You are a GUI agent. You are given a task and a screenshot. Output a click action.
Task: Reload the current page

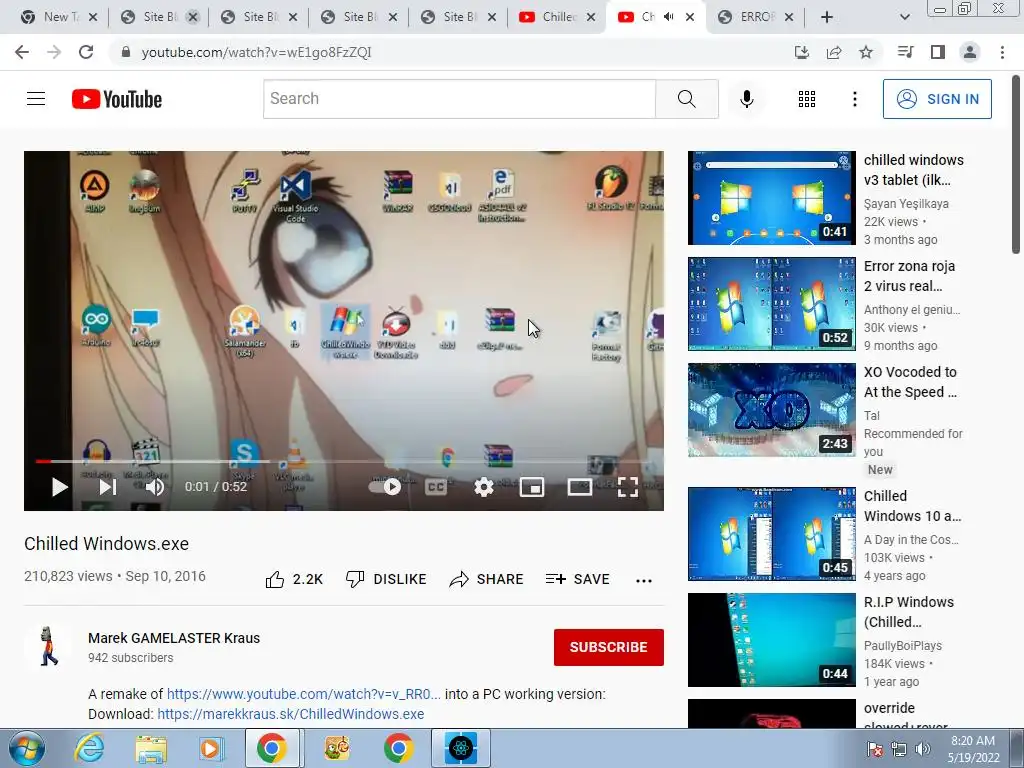coord(86,52)
